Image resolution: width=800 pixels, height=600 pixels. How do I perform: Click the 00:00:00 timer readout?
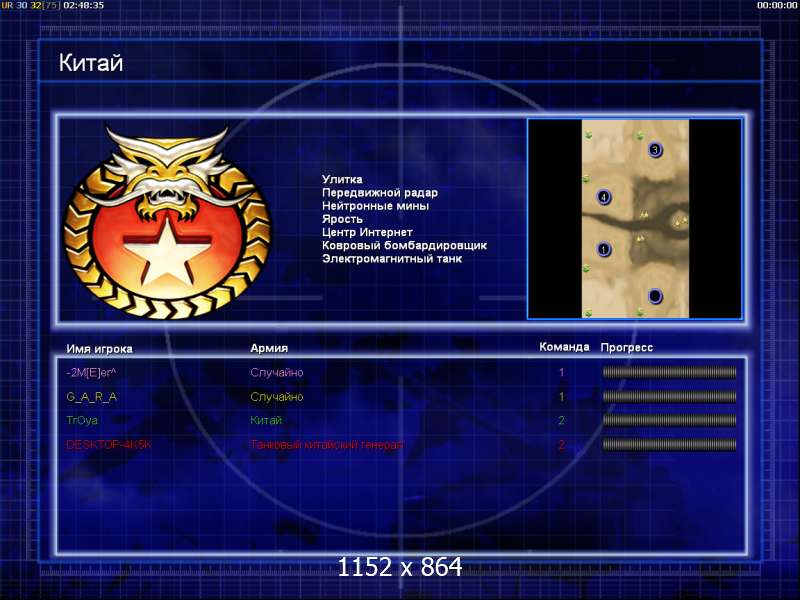click(778, 5)
